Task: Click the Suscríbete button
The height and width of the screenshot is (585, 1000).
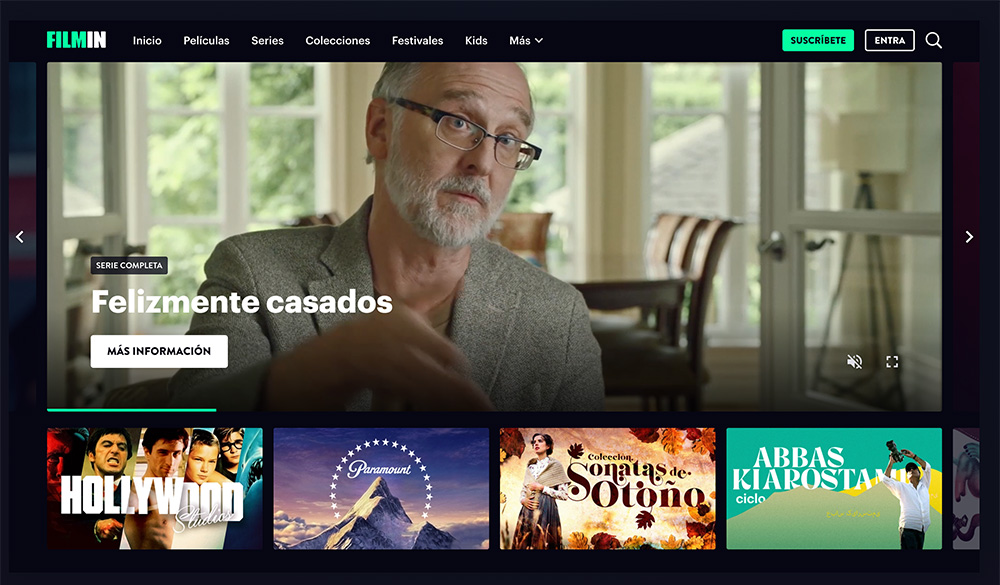Action: pyautogui.click(x=818, y=40)
